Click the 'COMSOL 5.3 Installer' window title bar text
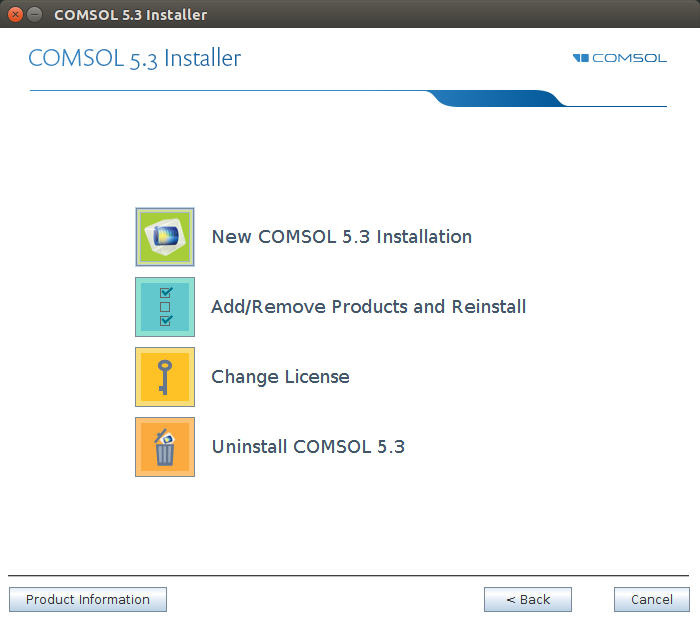This screenshot has width=700, height=620. [x=130, y=15]
